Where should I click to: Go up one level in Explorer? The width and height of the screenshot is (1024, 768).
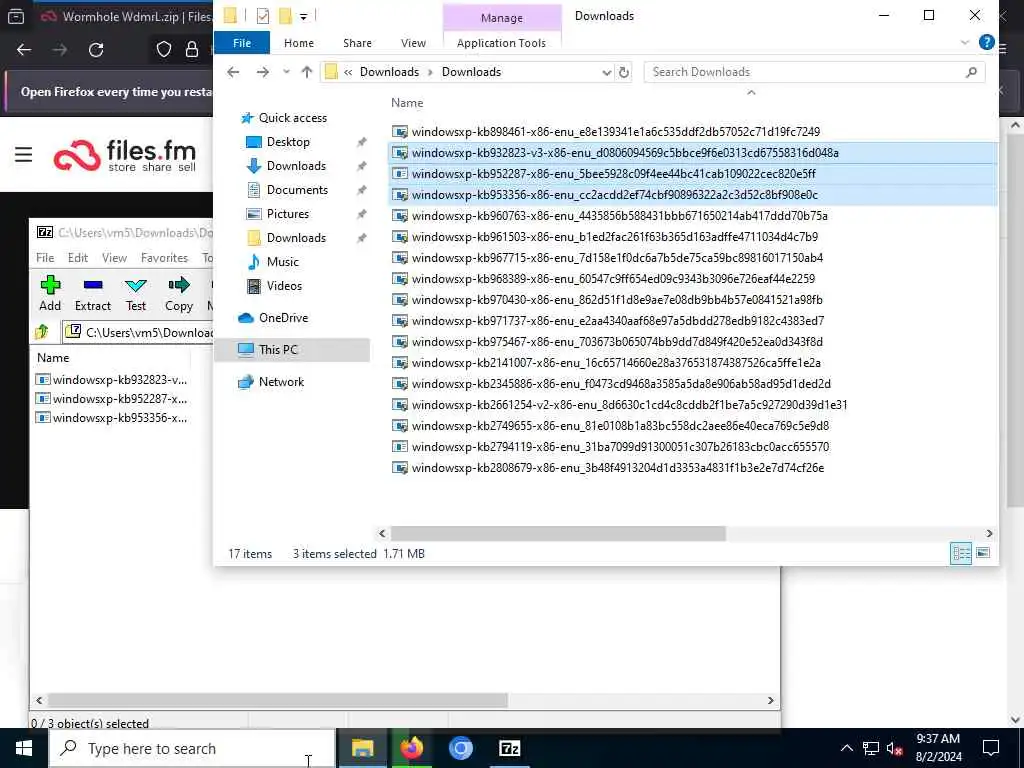pos(306,72)
